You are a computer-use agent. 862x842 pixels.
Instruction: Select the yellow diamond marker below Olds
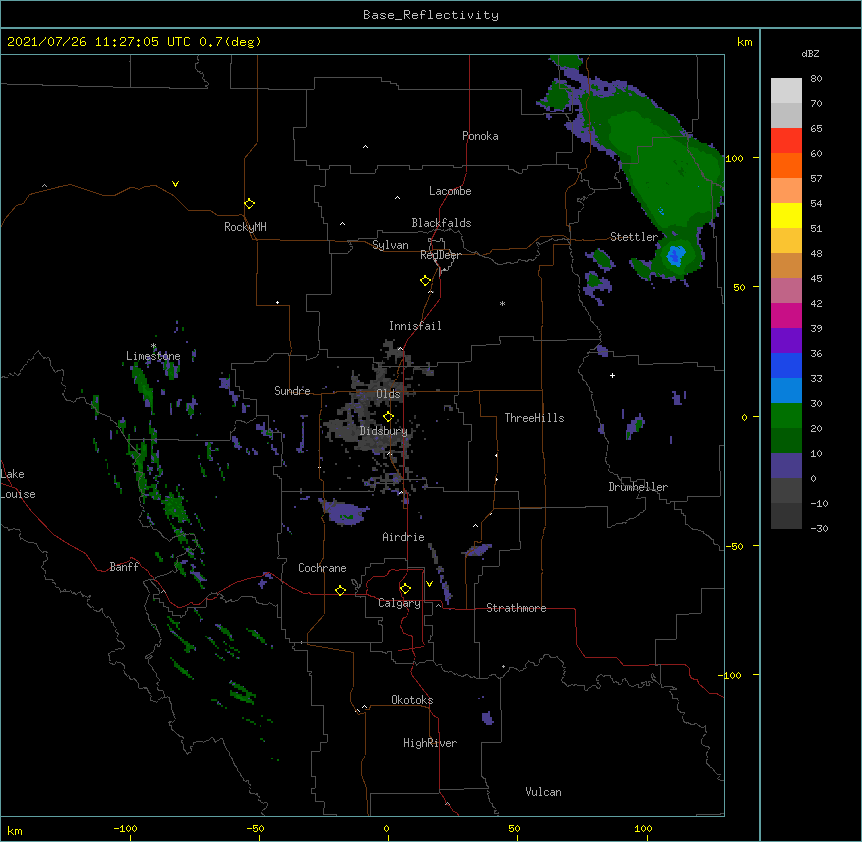tap(388, 416)
